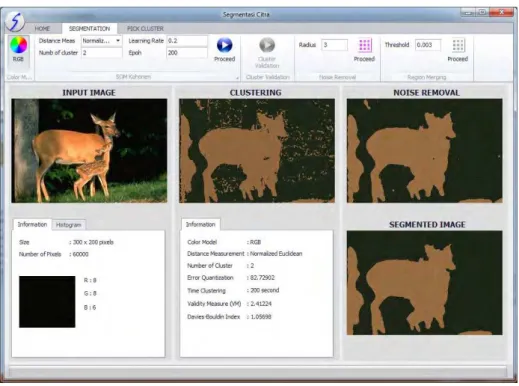Click the Epoh value field

click(x=187, y=53)
